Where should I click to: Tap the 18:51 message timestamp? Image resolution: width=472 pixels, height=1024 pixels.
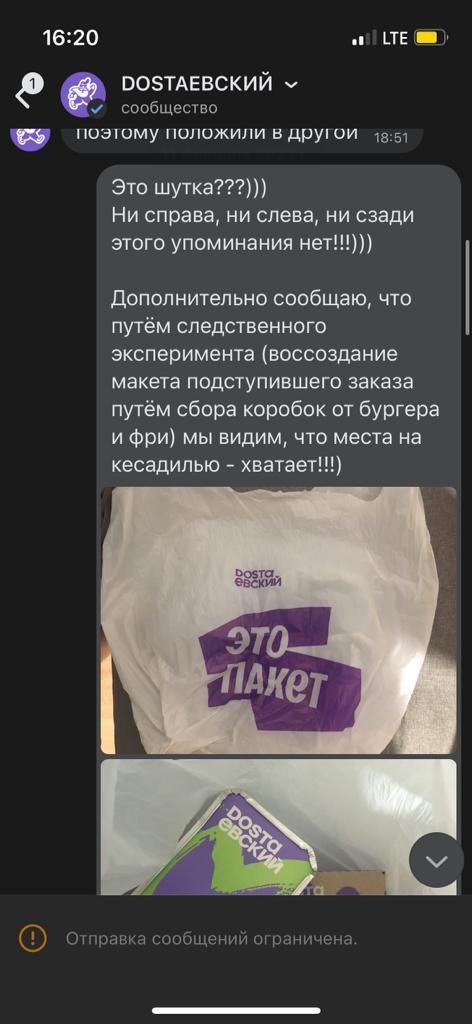coord(392,138)
